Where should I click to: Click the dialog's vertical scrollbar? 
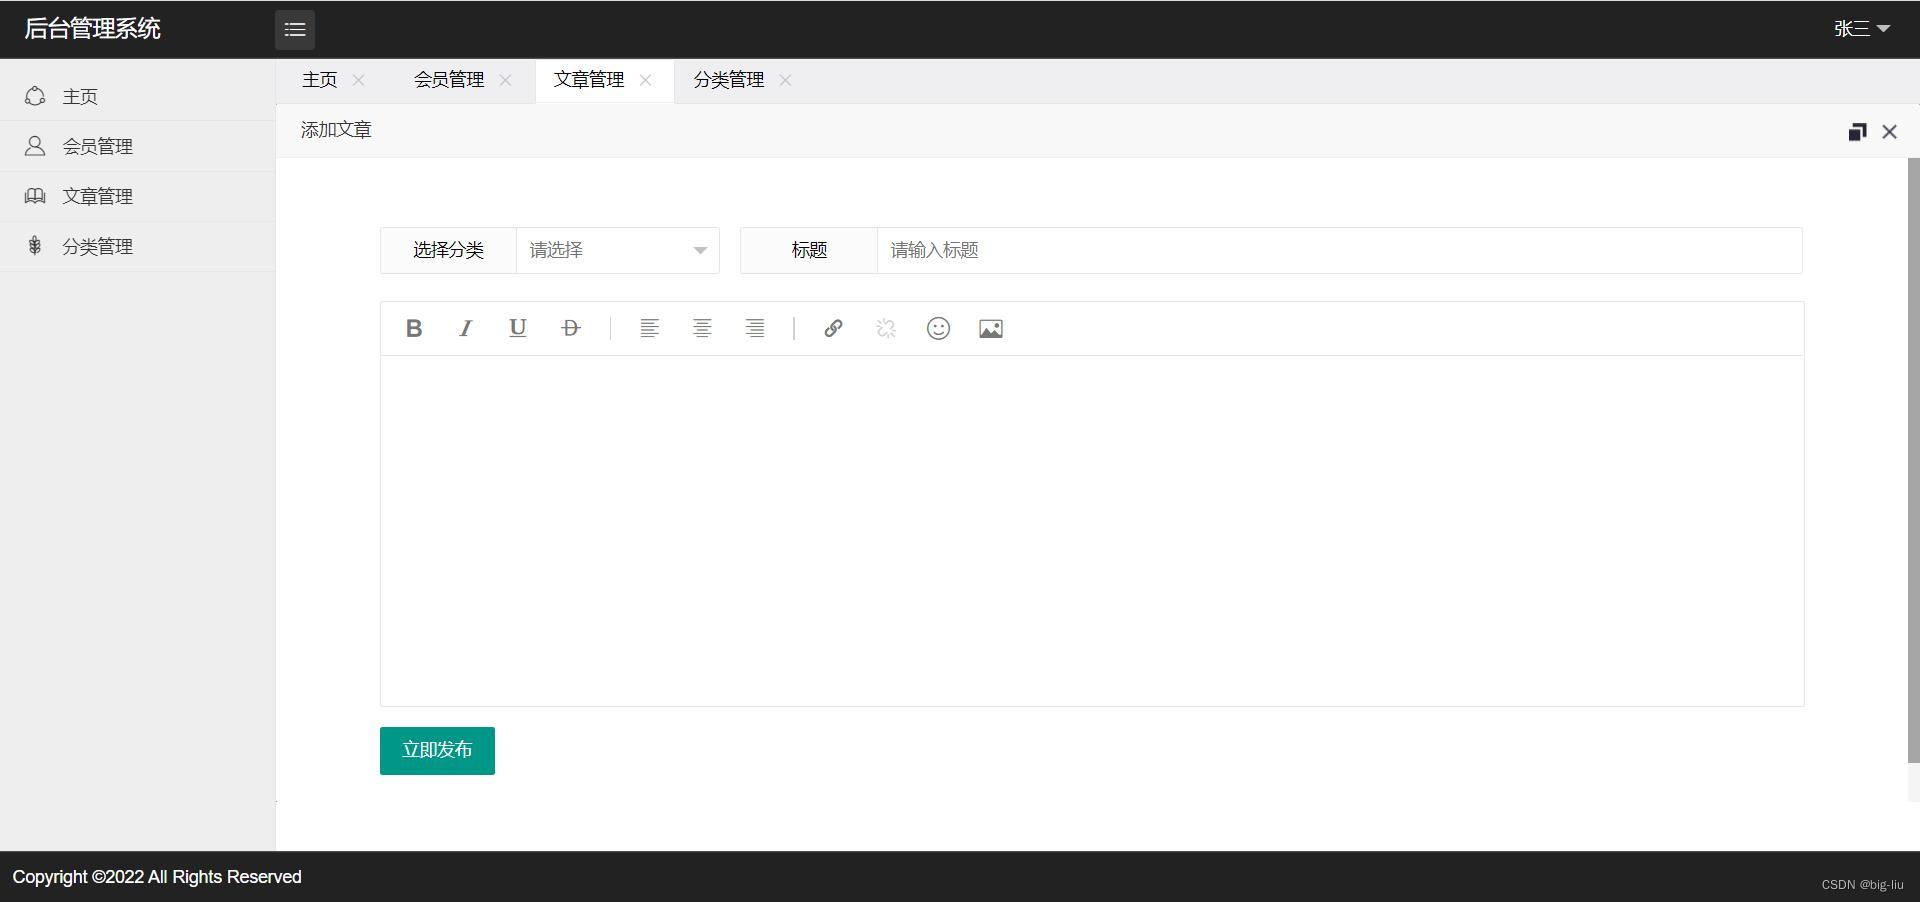tap(1913, 460)
